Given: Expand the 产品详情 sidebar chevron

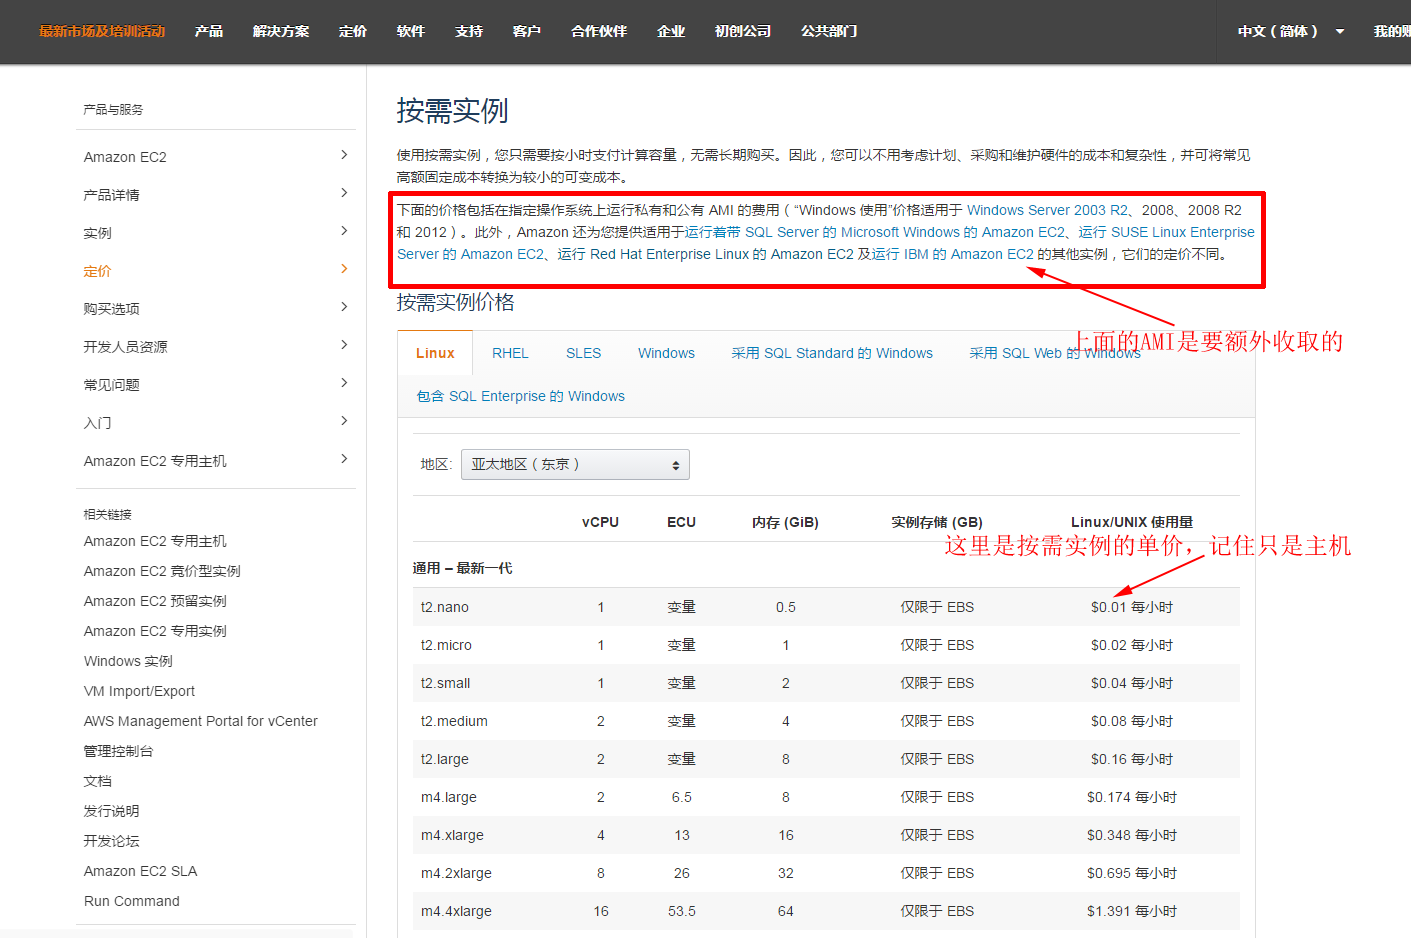Looking at the screenshot, I should coord(344,193).
